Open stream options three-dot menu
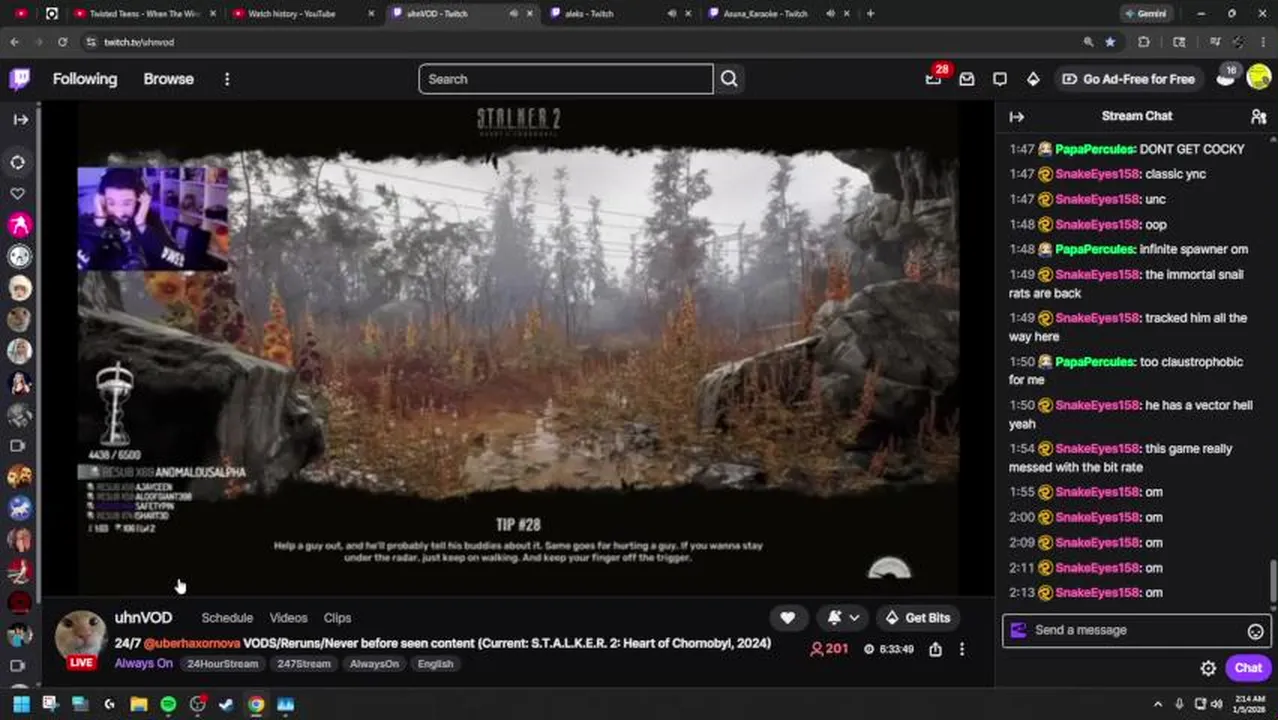1278x720 pixels. point(962,649)
